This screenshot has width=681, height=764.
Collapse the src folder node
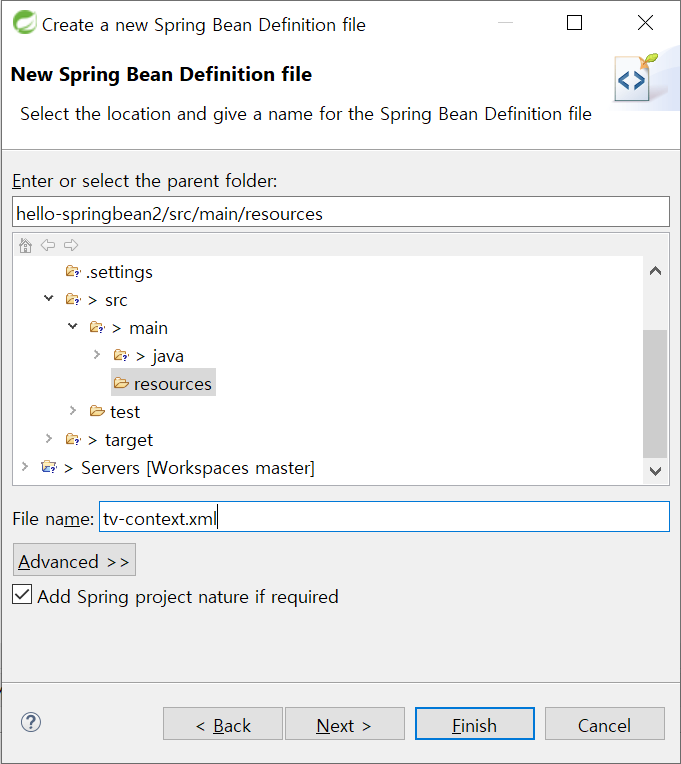tap(49, 298)
